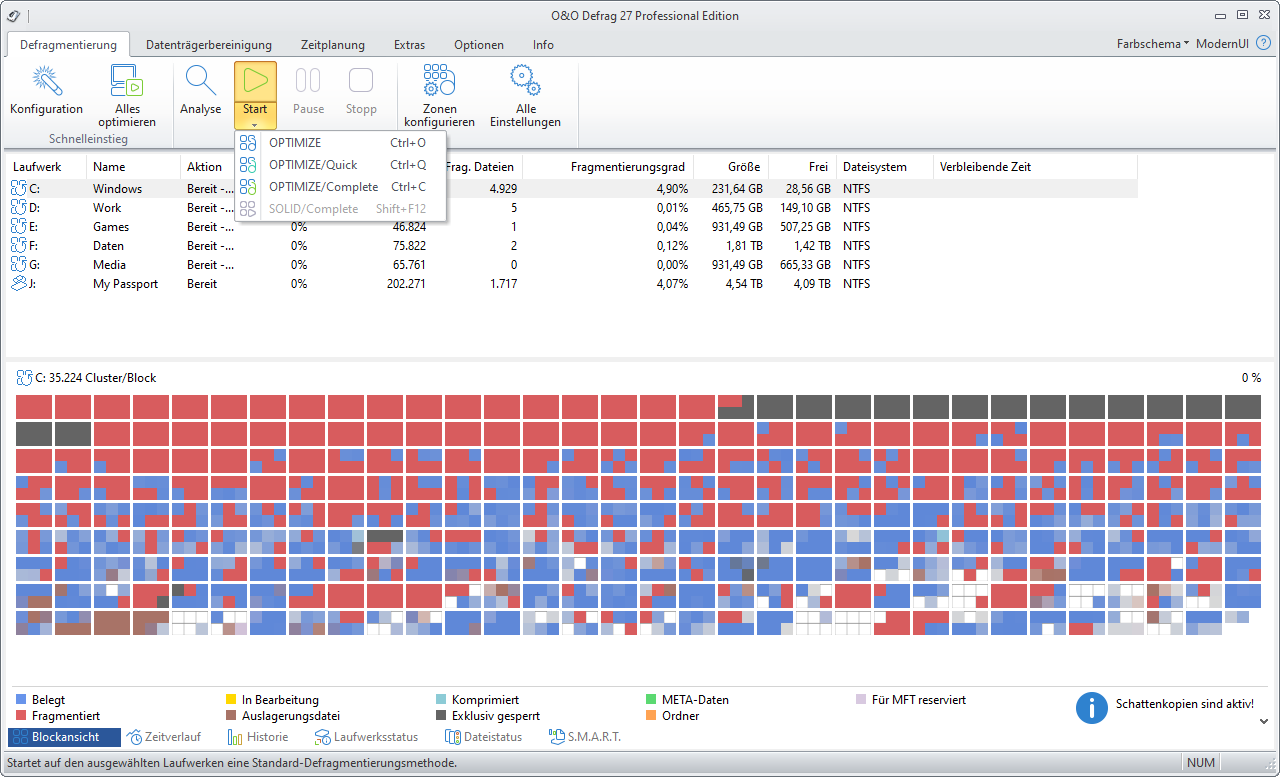Viewport: 1280px width, 777px height.
Task: Click the Laufwerksstatus icon
Action: point(323,737)
